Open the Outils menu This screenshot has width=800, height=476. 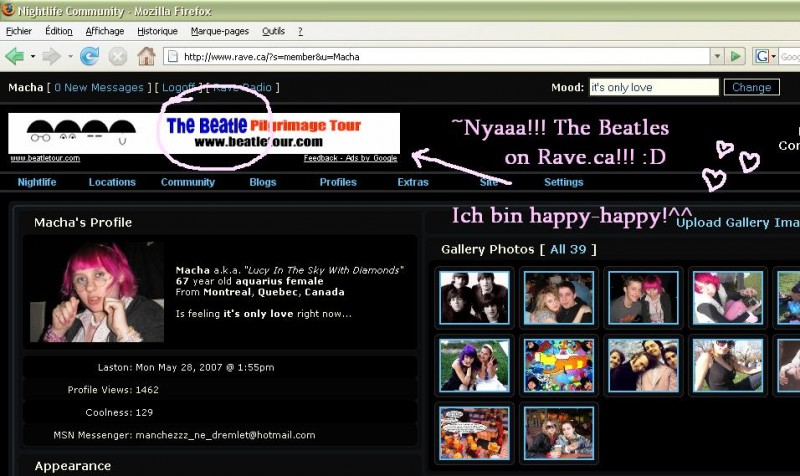click(273, 31)
